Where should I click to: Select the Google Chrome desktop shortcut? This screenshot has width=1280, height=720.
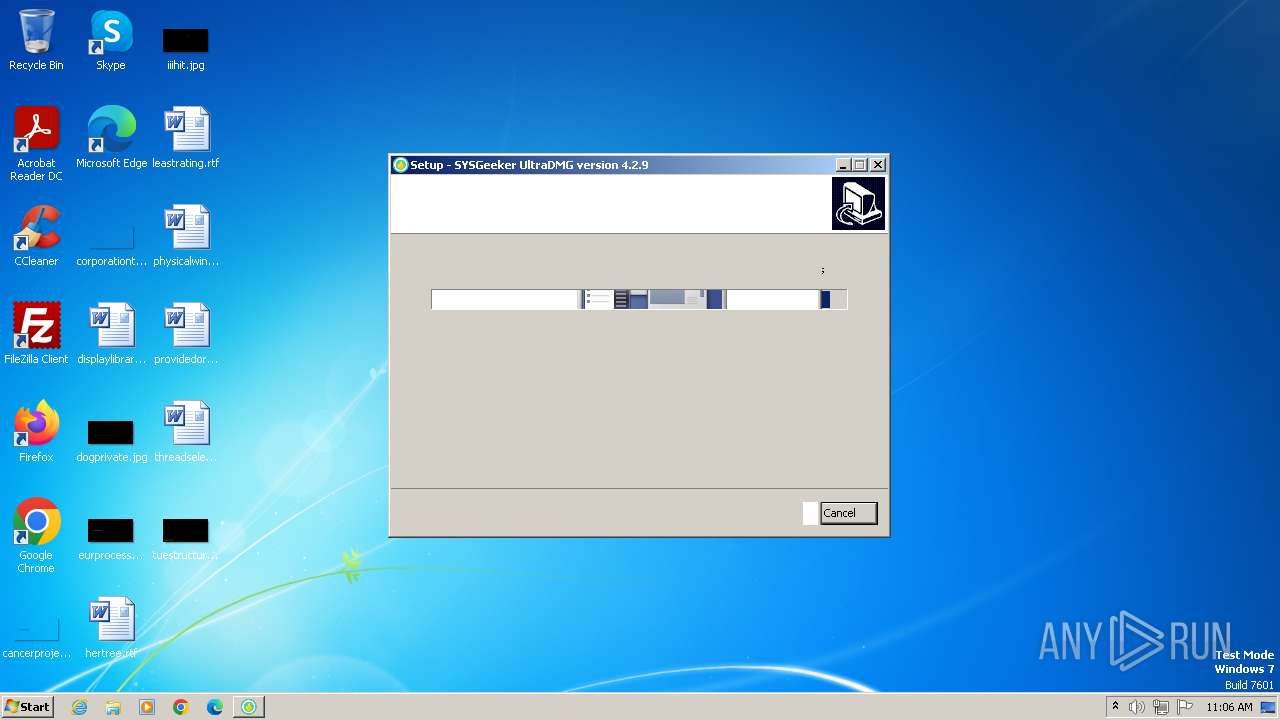pos(36,536)
